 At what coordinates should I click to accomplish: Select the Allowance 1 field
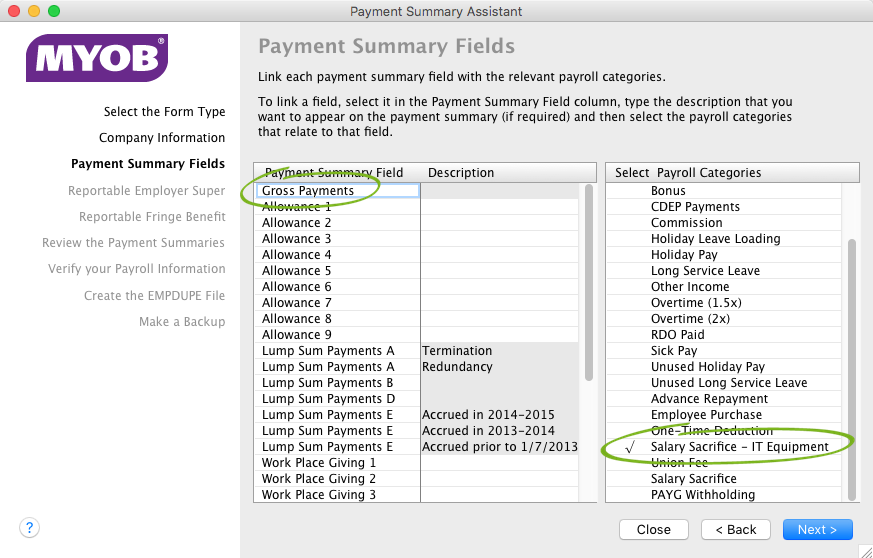click(x=337, y=207)
